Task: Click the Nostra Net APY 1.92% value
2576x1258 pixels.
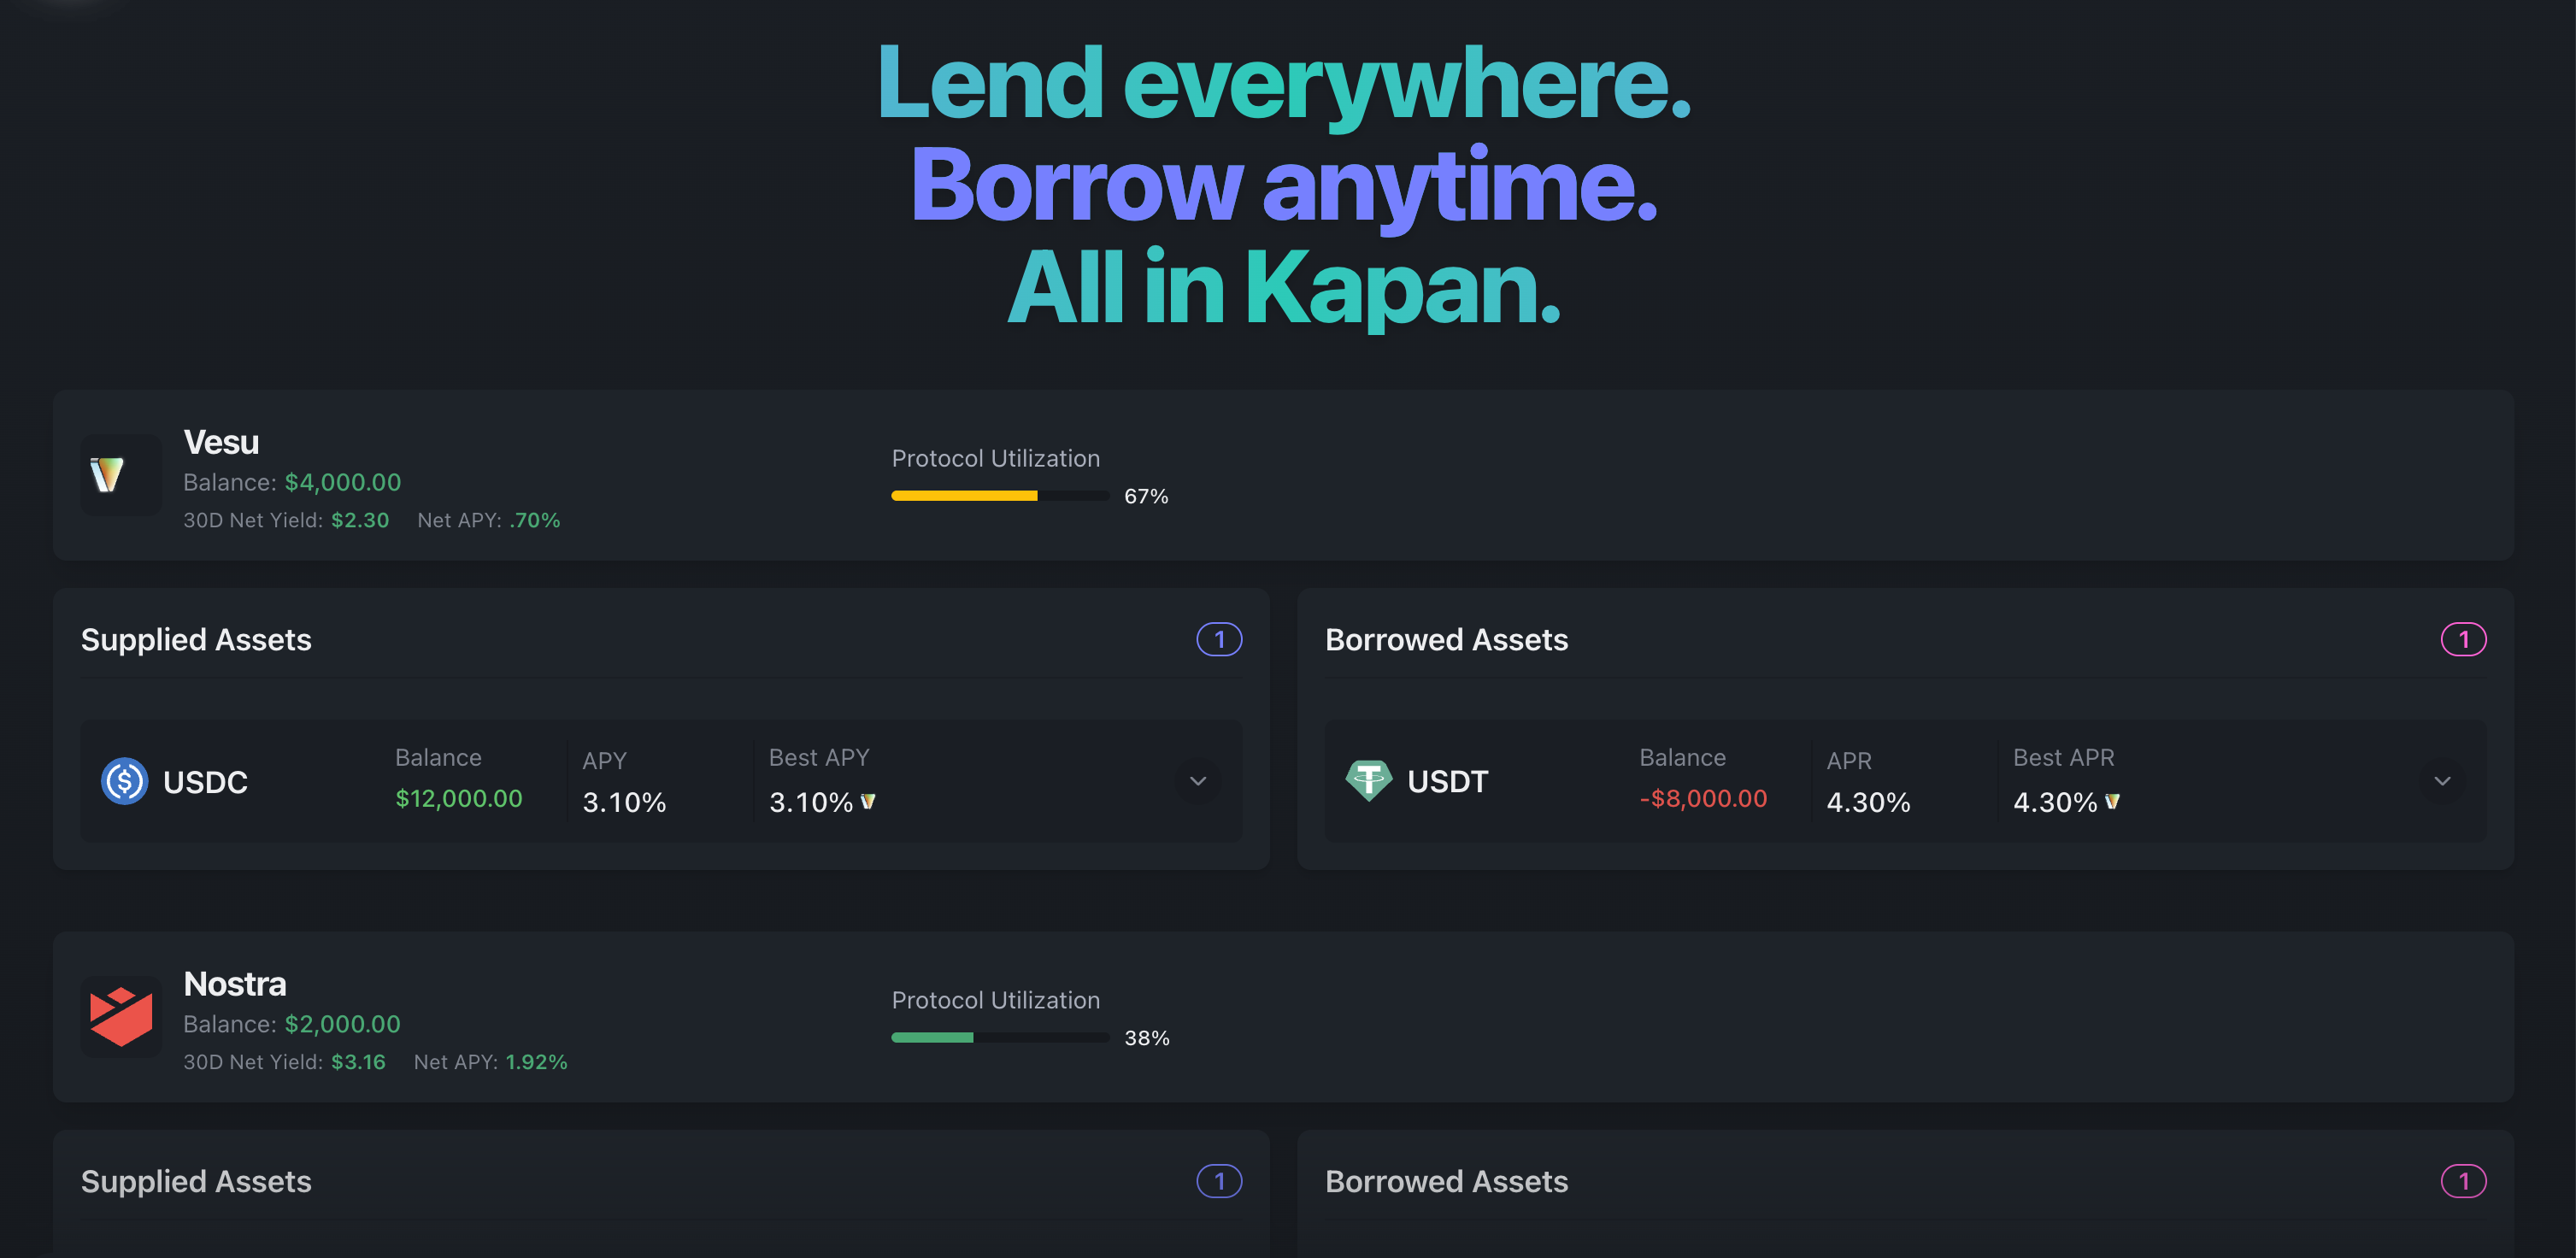Action: tap(536, 1061)
